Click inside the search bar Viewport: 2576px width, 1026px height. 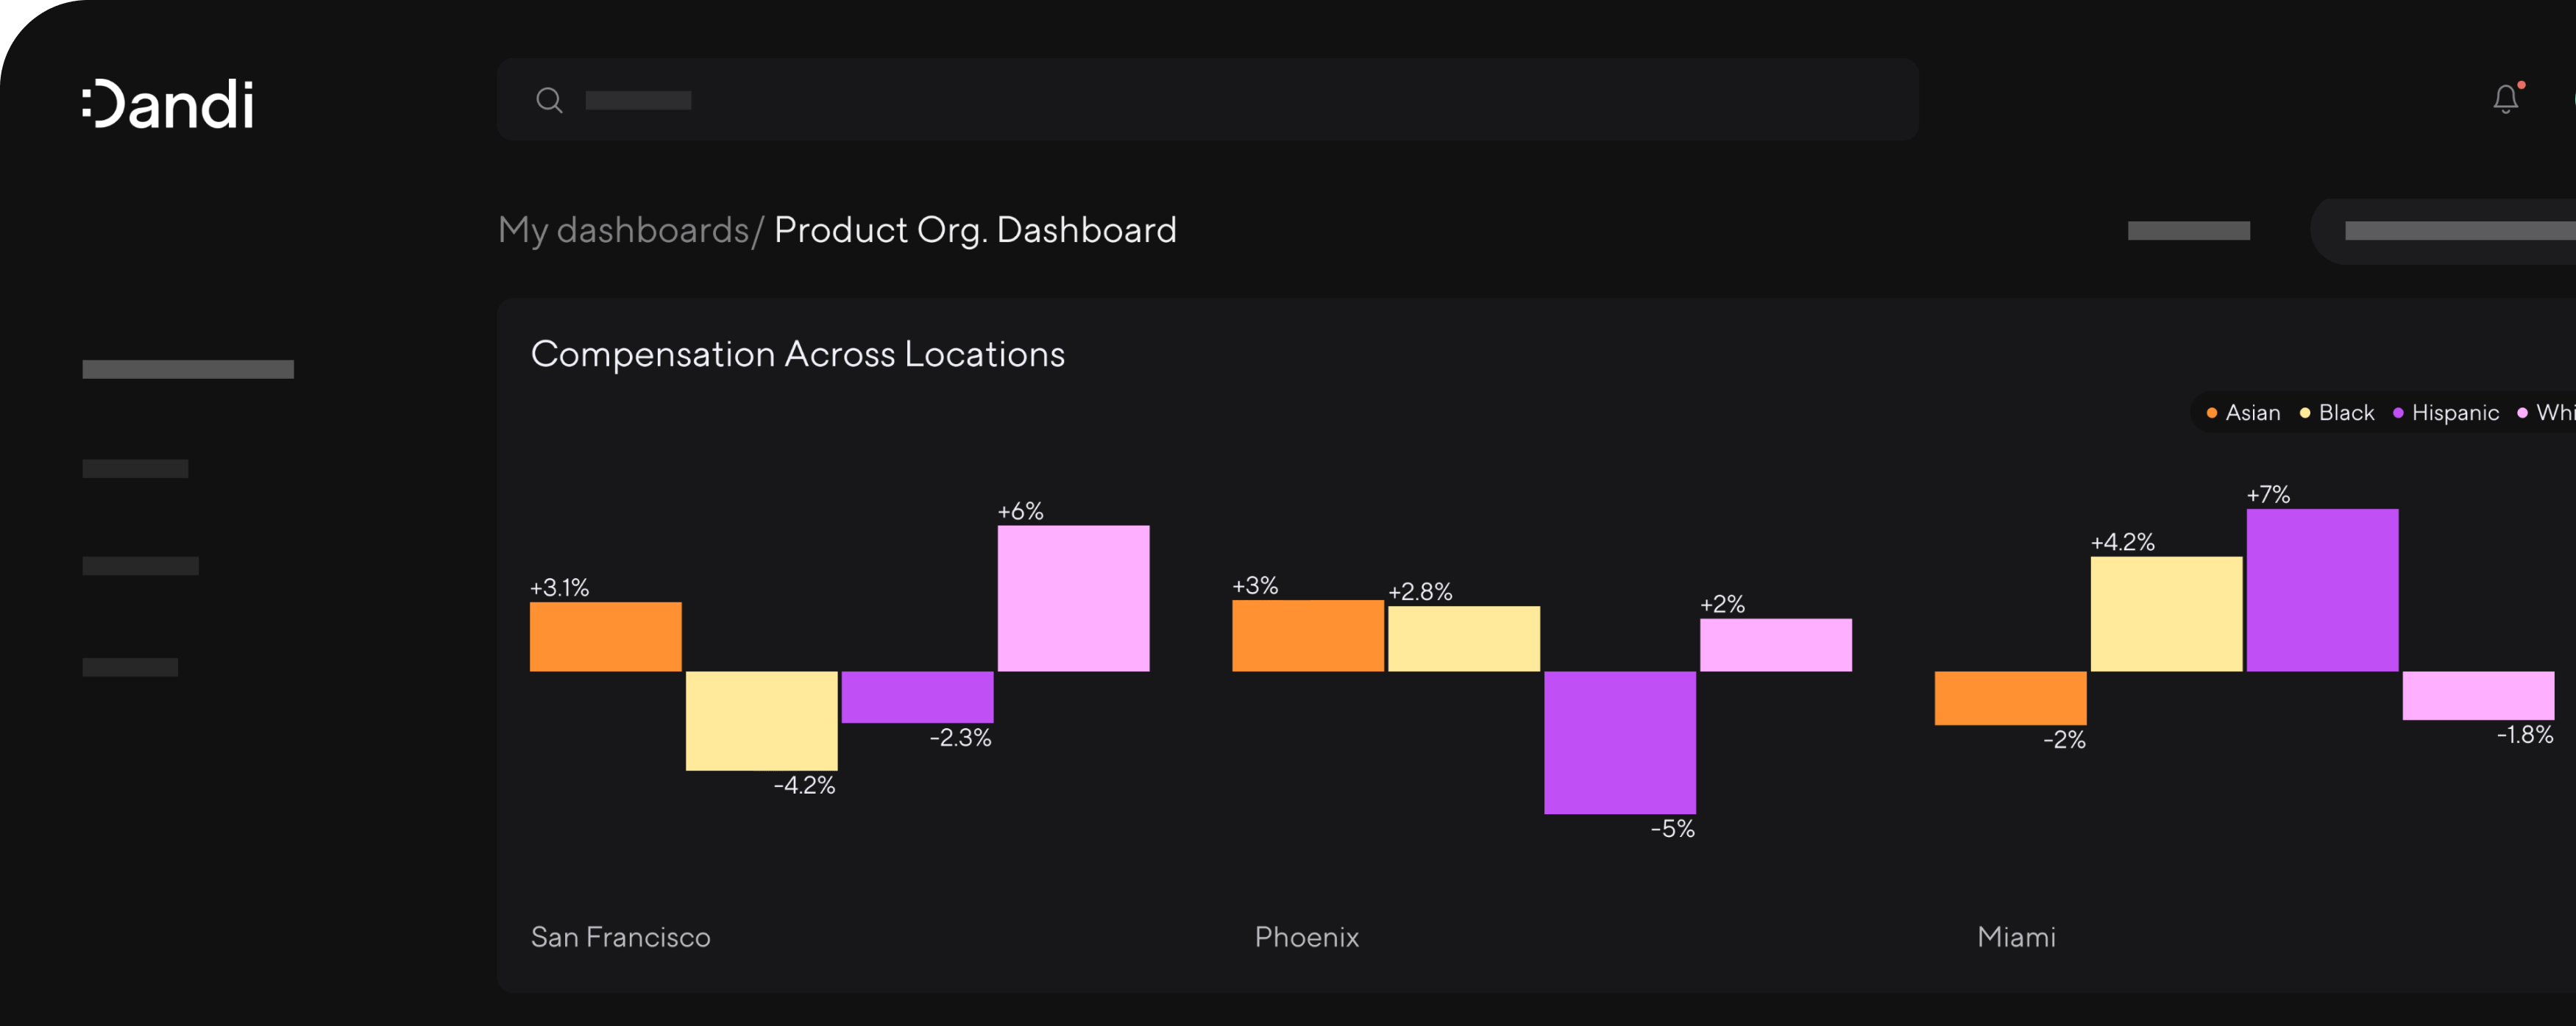(1200, 100)
